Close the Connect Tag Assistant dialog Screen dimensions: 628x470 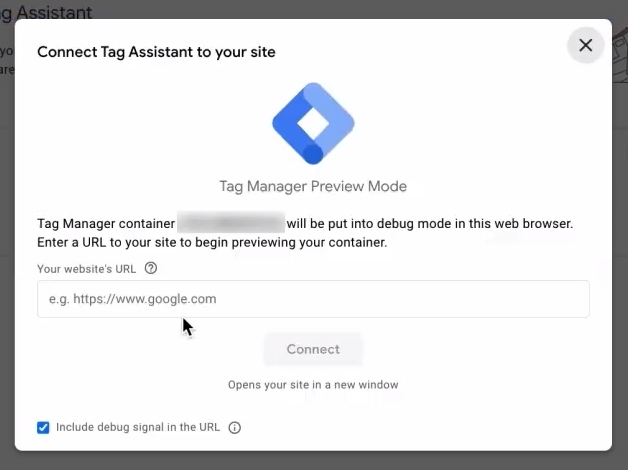click(x=585, y=45)
